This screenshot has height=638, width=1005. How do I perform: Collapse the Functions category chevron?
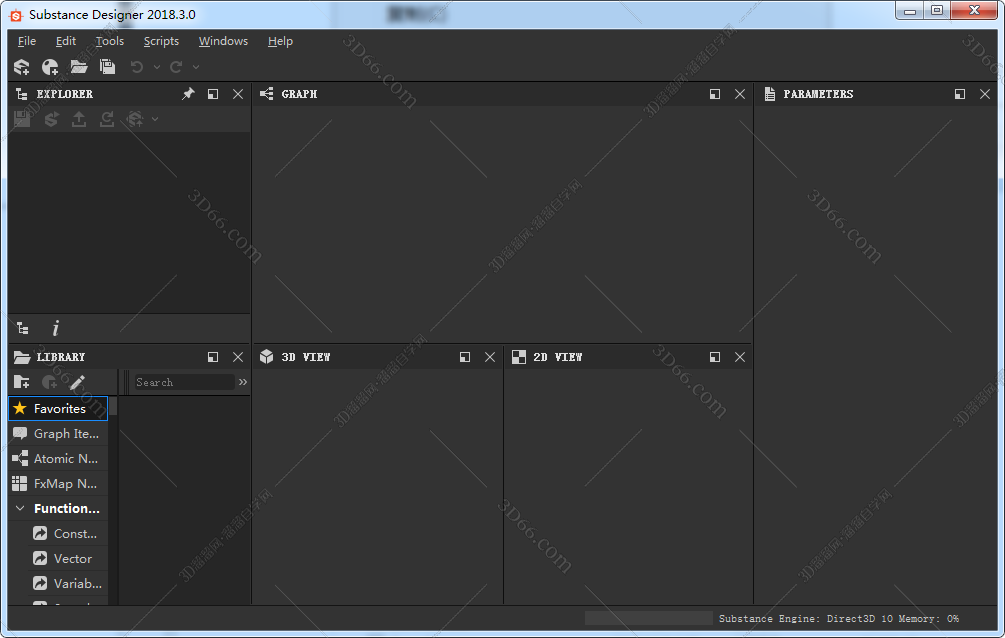20,508
